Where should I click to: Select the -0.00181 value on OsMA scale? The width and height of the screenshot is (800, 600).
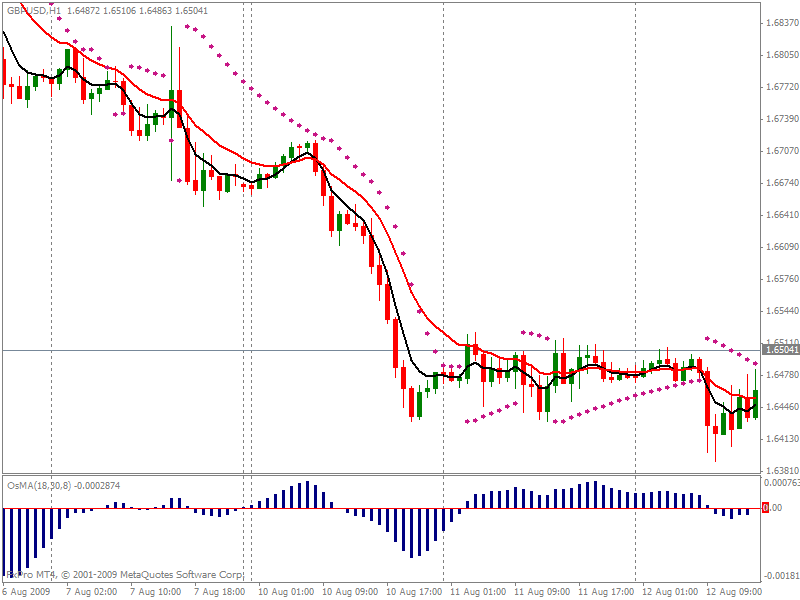click(780, 576)
